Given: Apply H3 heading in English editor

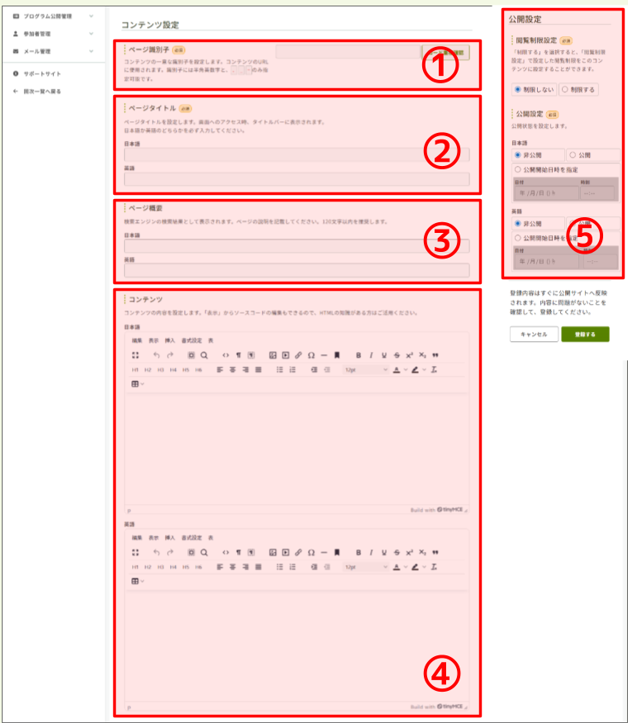Looking at the screenshot, I should click(160, 567).
